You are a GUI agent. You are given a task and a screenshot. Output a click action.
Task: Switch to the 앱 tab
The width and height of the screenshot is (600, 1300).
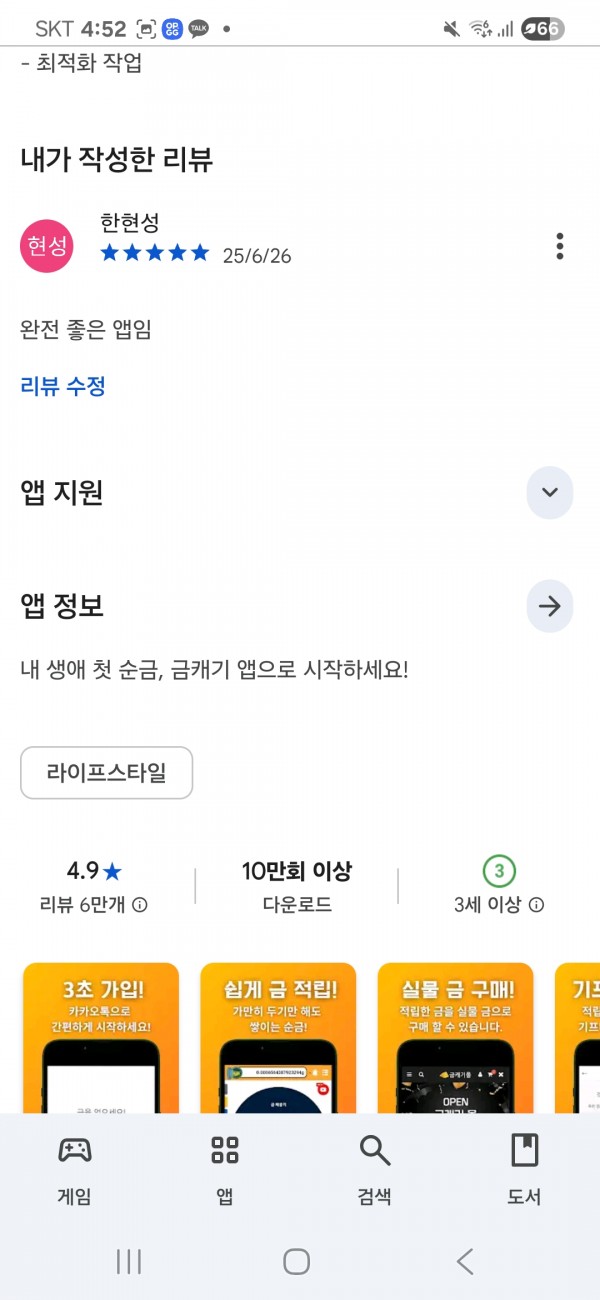pyautogui.click(x=225, y=1169)
